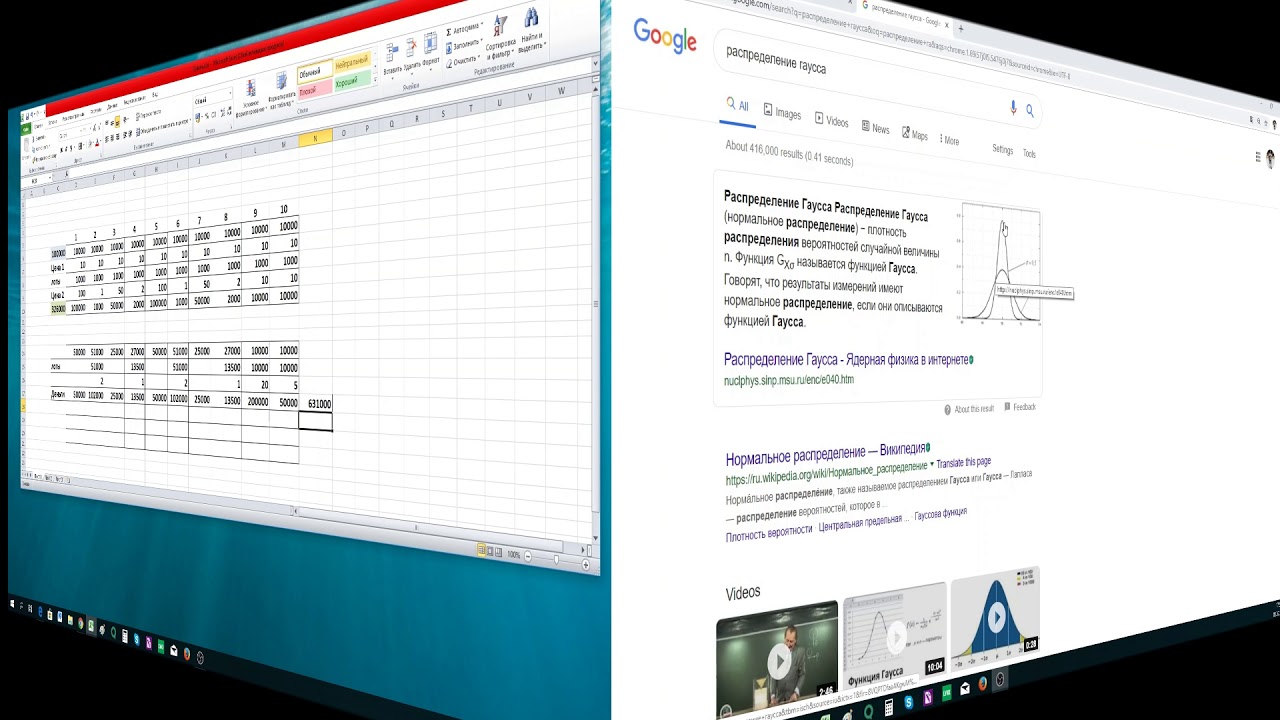Open the 'Плотность вероятности' sitelink
The height and width of the screenshot is (720, 1280).
point(769,531)
